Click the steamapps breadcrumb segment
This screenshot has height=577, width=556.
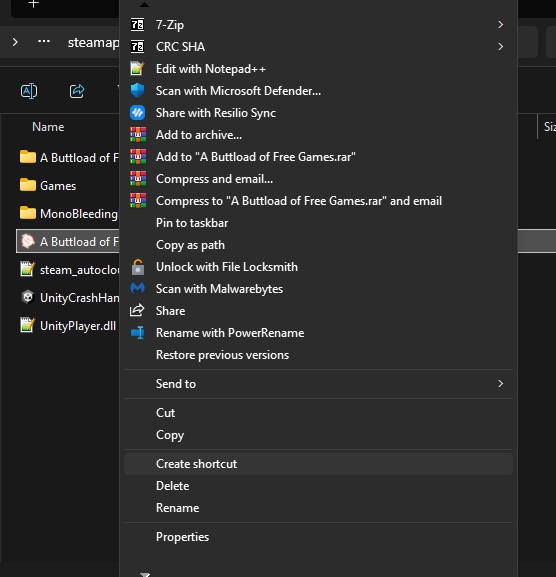coord(93,43)
